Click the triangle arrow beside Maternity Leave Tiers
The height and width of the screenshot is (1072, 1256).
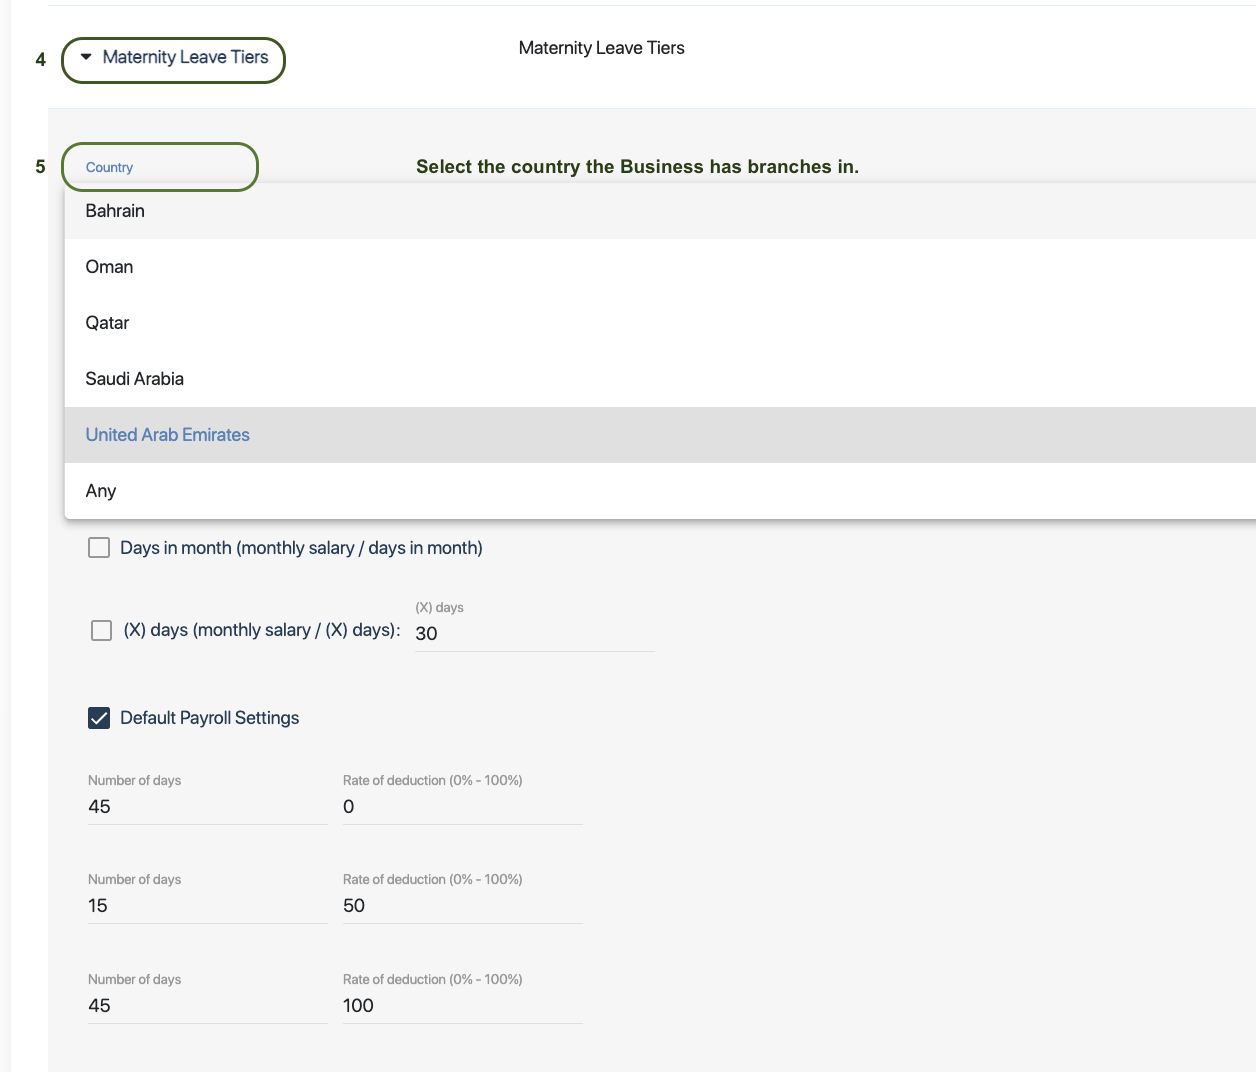tap(86, 57)
